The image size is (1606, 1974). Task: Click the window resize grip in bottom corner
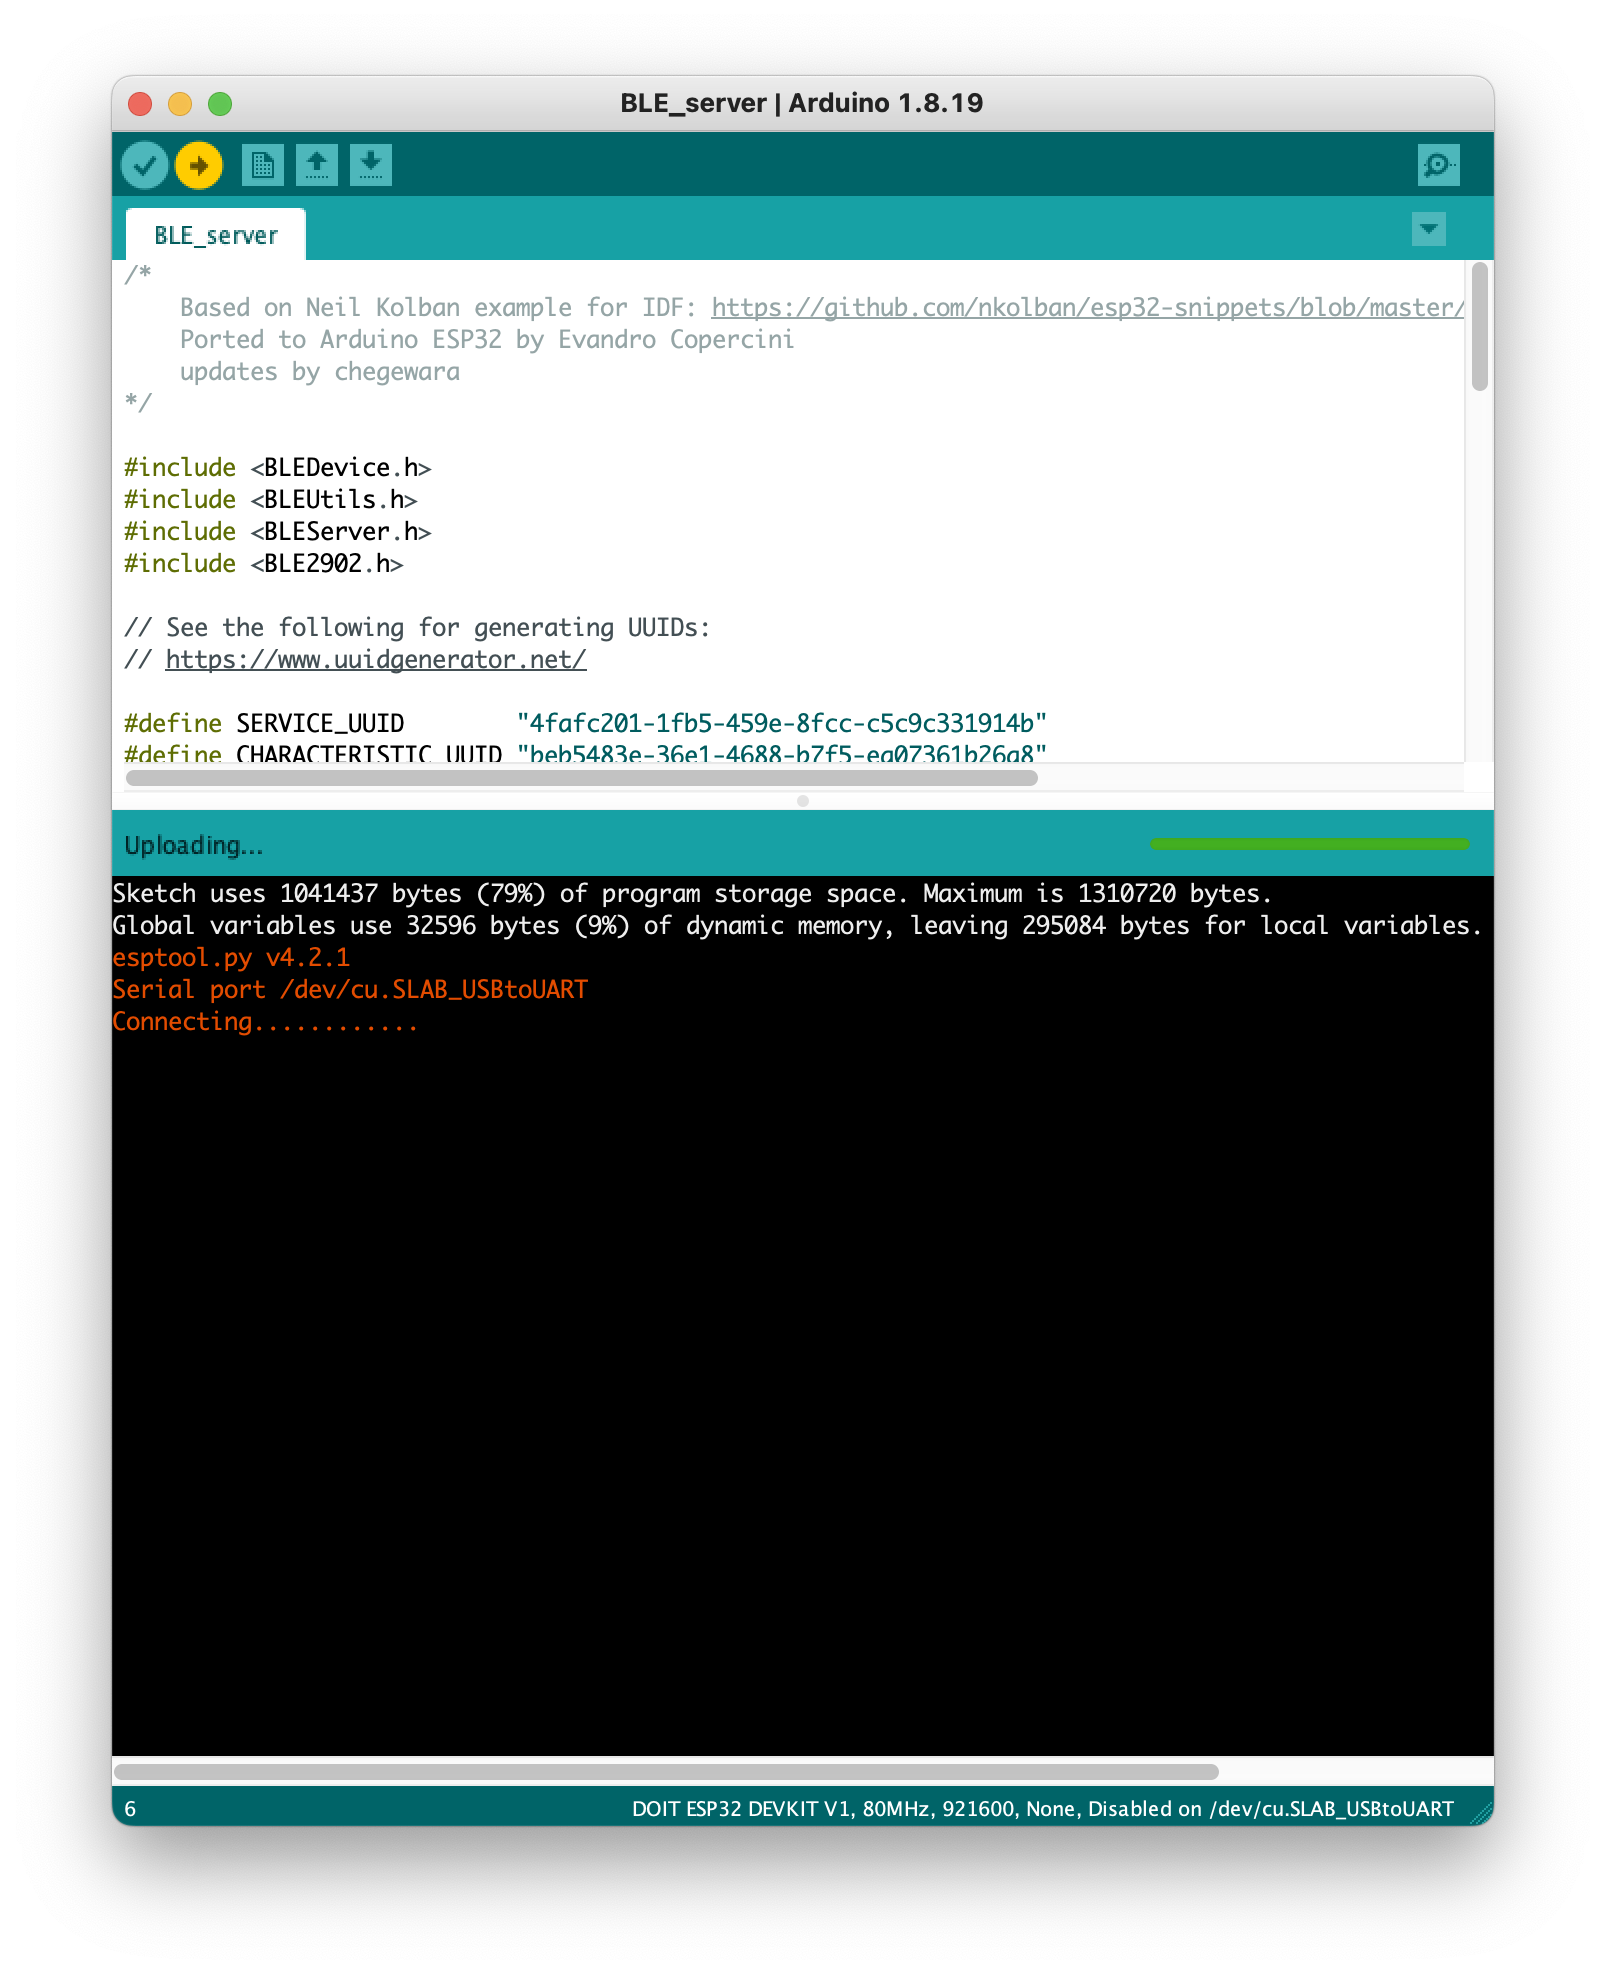(1481, 1814)
